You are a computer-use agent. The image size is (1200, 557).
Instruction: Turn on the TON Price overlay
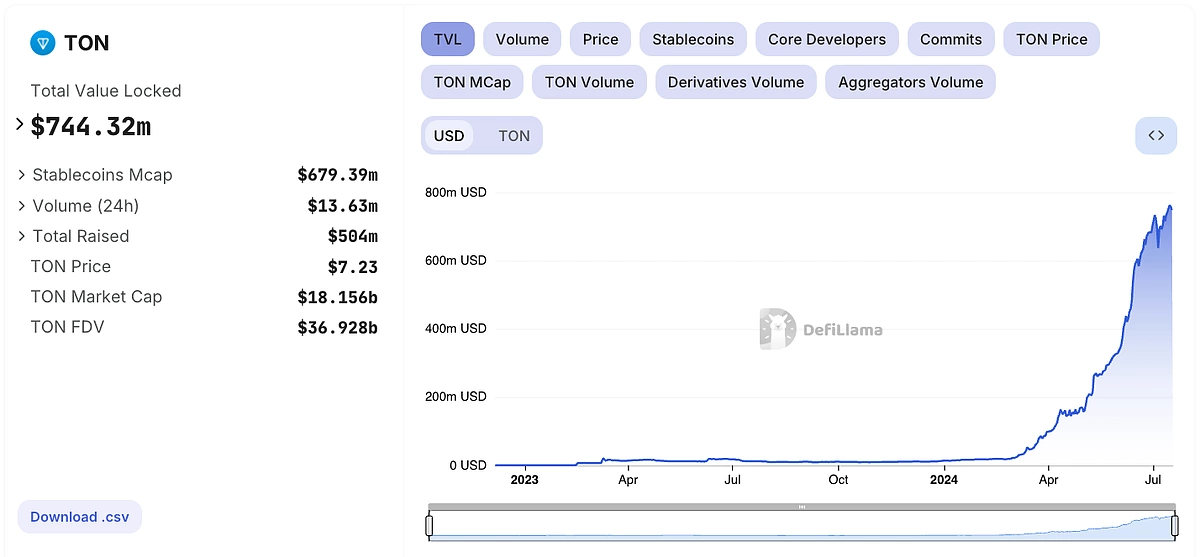(x=1051, y=40)
